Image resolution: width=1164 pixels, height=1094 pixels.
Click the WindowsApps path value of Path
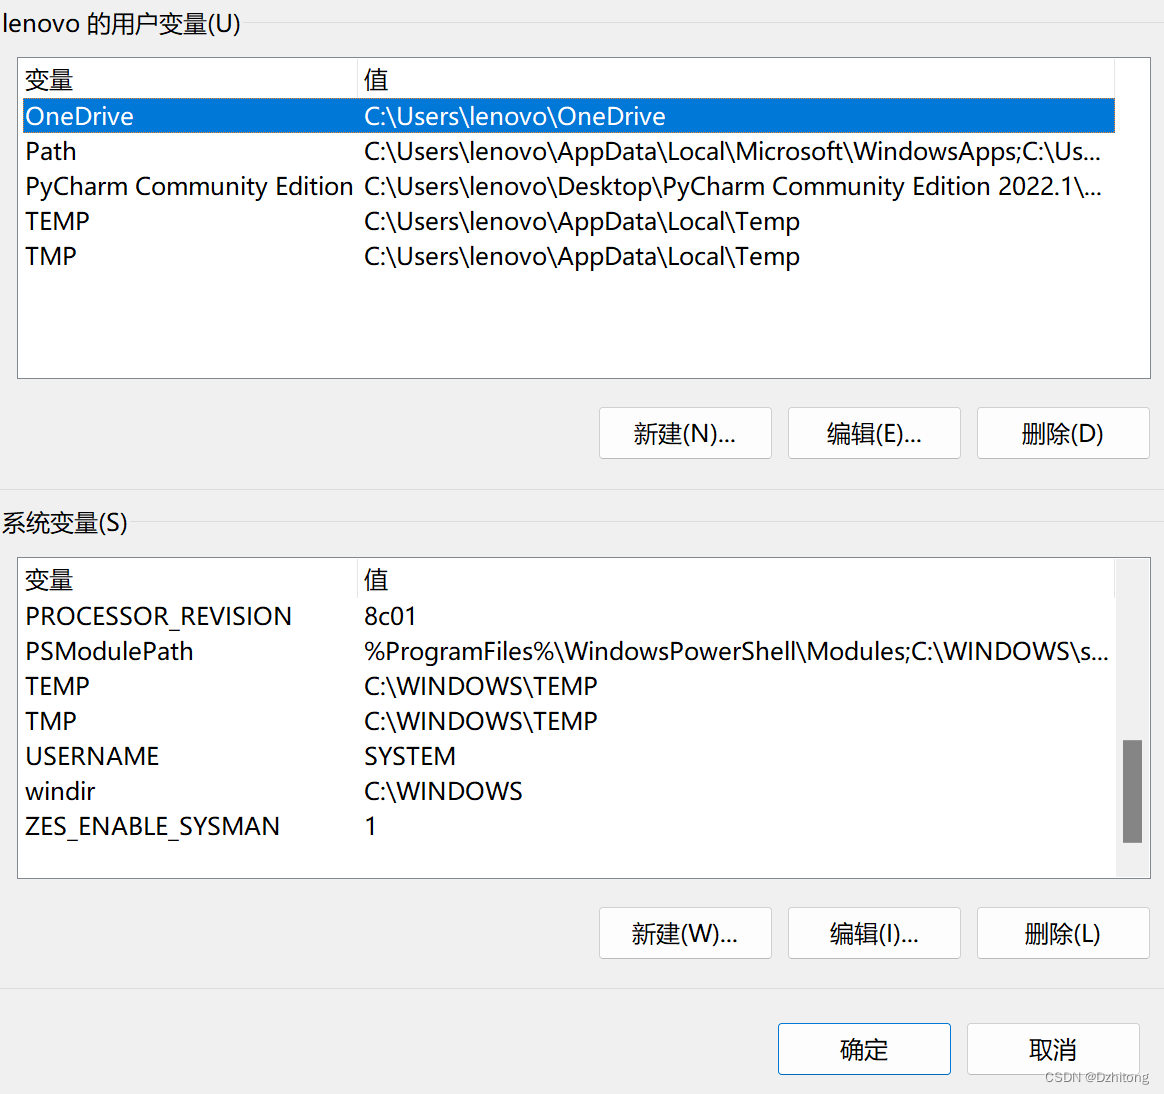733,151
